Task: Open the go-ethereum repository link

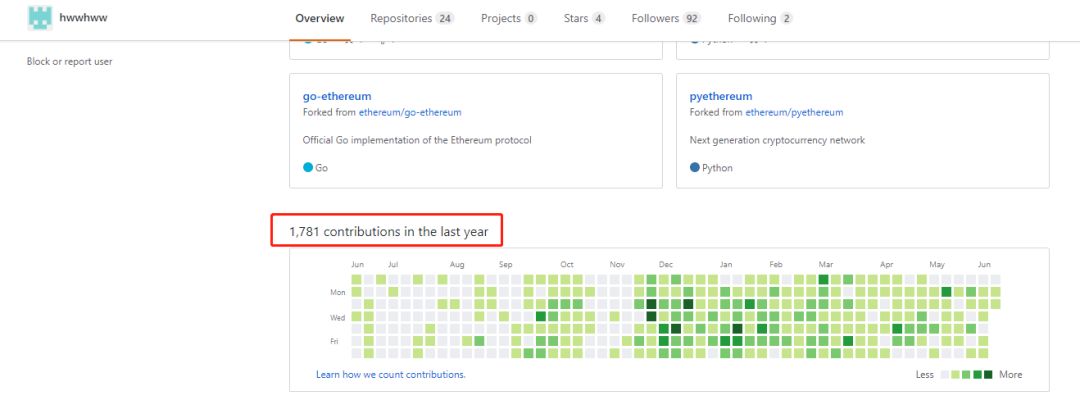Action: point(337,97)
